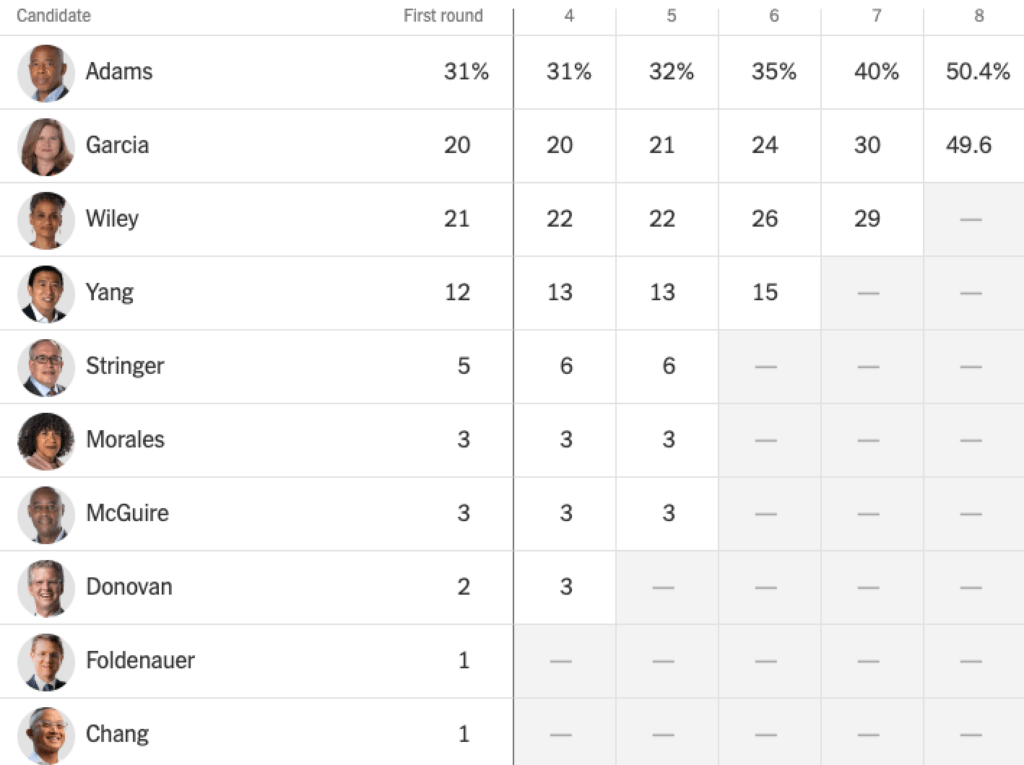The height and width of the screenshot is (765, 1024).
Task: Click Garcia's candidate photo
Action: [x=46, y=146]
